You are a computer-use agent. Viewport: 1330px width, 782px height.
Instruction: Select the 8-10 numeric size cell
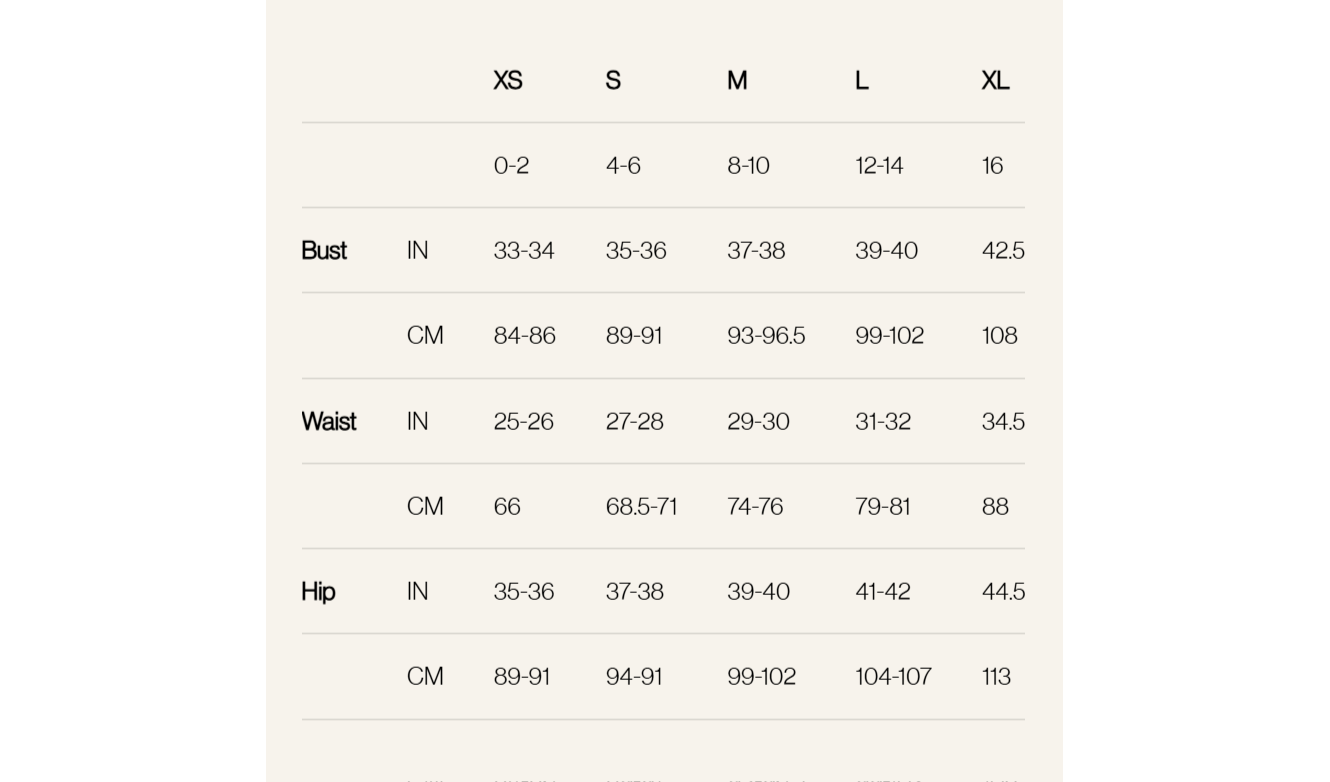pyautogui.click(x=748, y=166)
